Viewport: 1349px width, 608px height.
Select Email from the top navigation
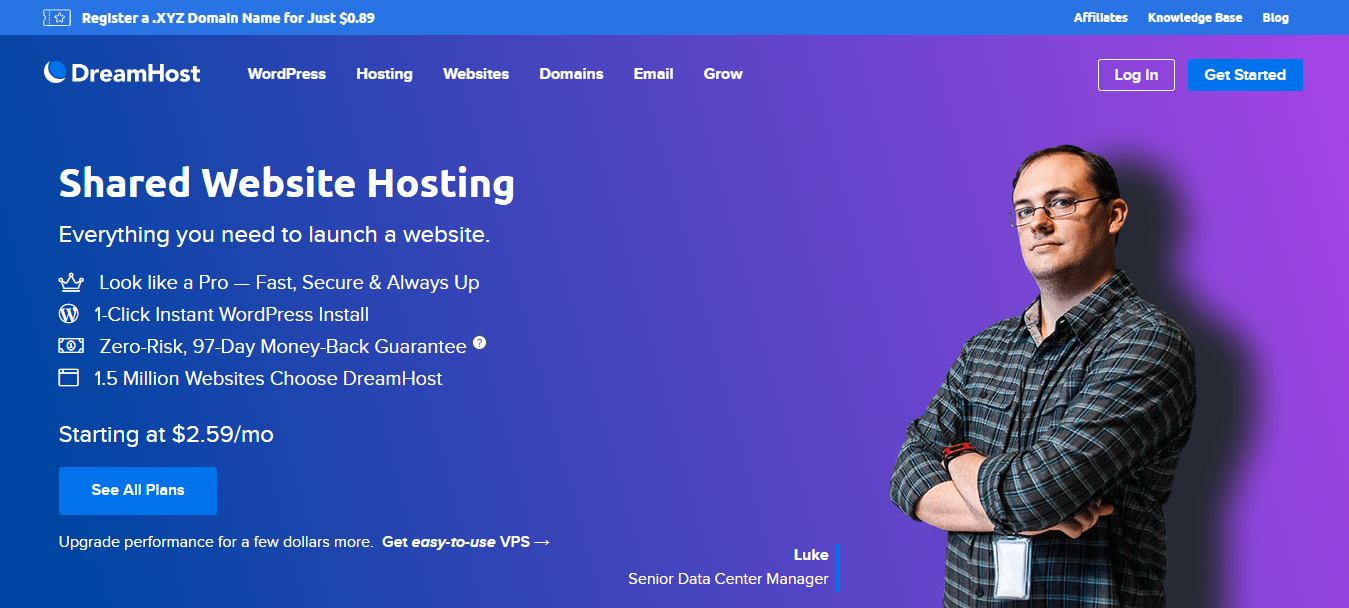click(653, 73)
